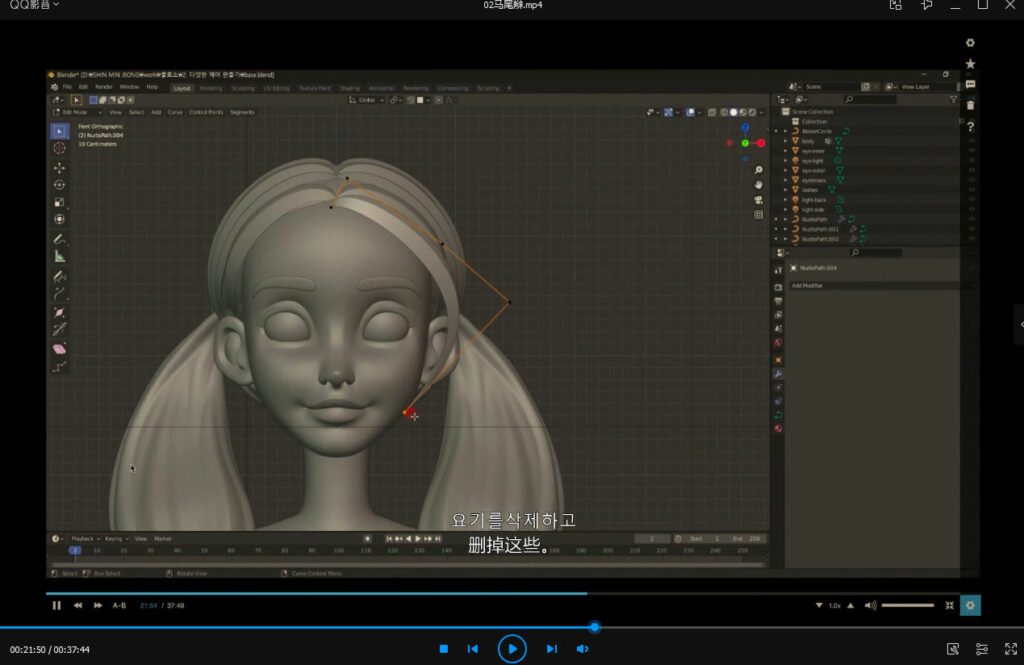Open the Tool properties tab
This screenshot has height=665, width=1024.
click(x=778, y=270)
